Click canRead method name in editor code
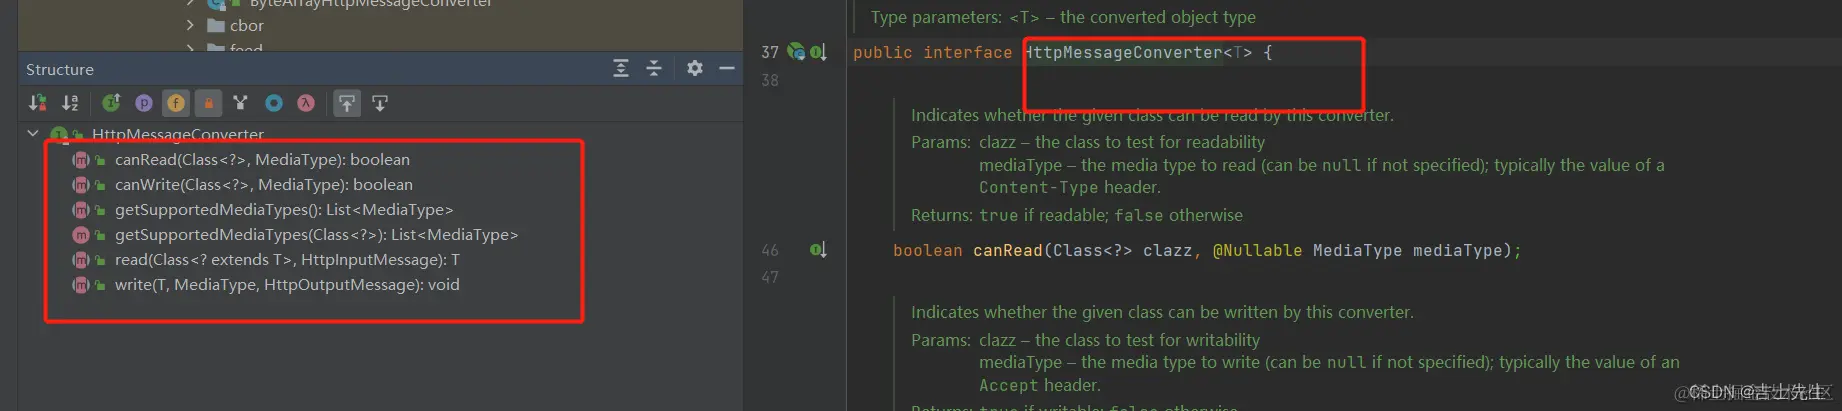The height and width of the screenshot is (411, 1842). tap(1008, 250)
